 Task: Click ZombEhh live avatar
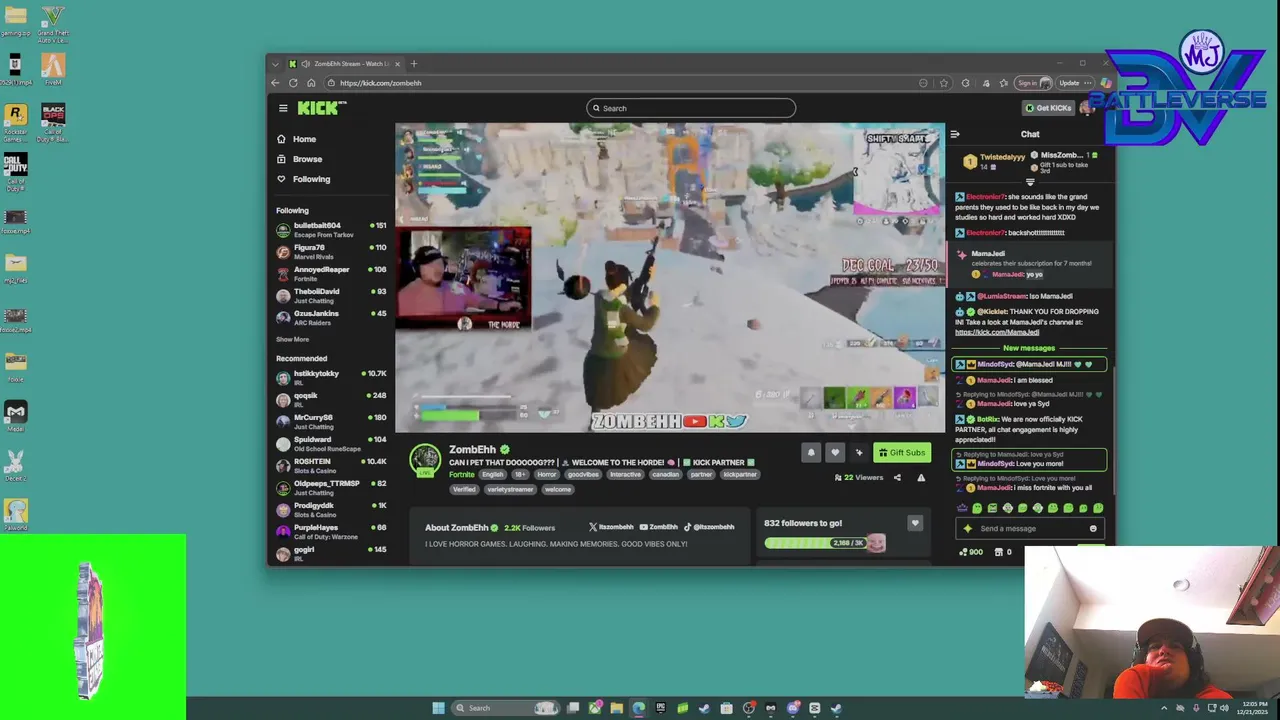[x=425, y=459]
